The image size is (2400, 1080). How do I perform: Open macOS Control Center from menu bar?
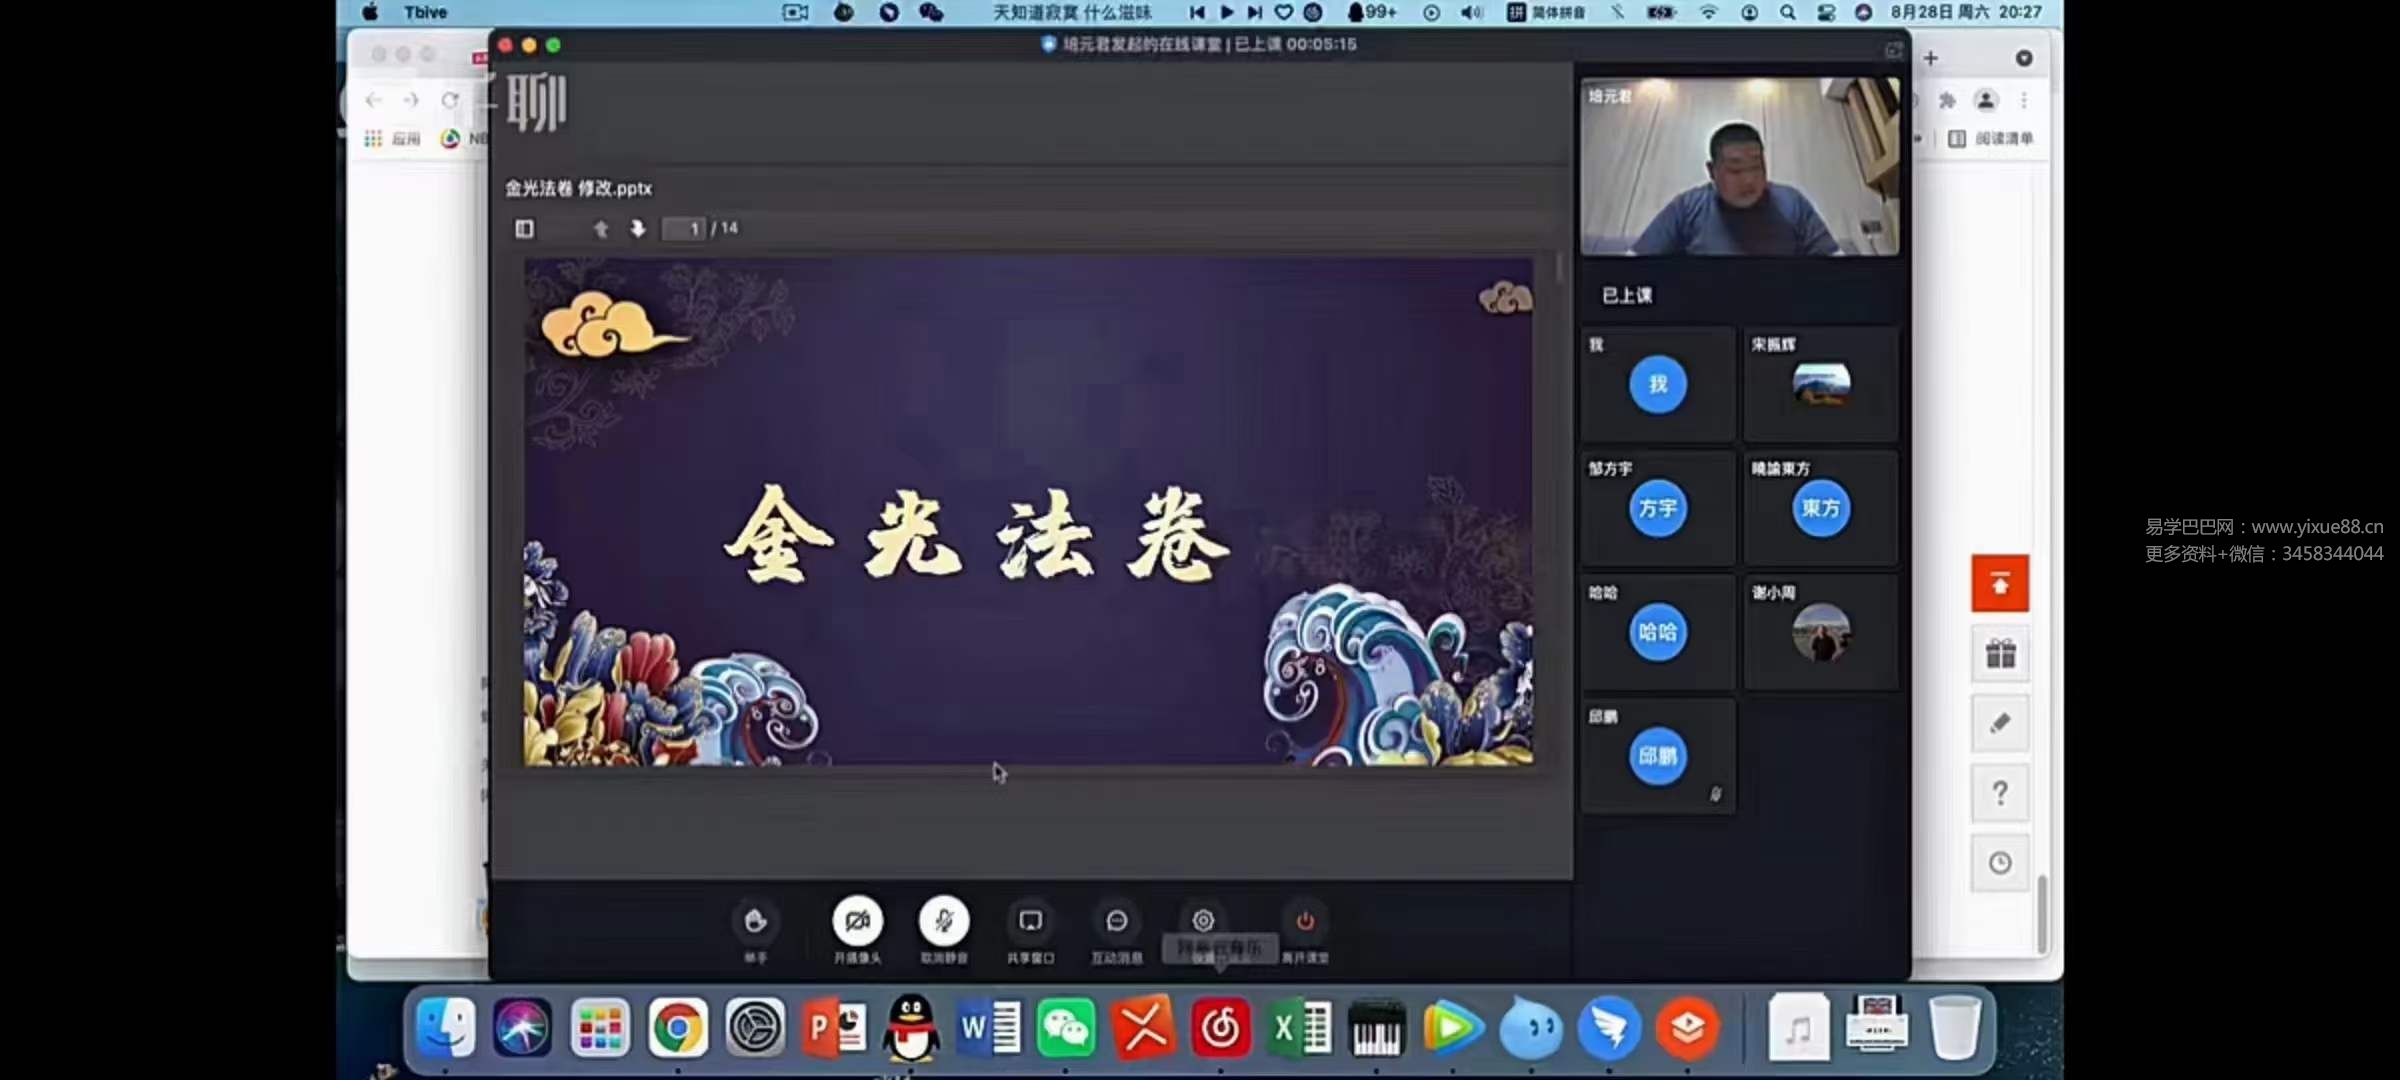pyautogui.click(x=1827, y=13)
